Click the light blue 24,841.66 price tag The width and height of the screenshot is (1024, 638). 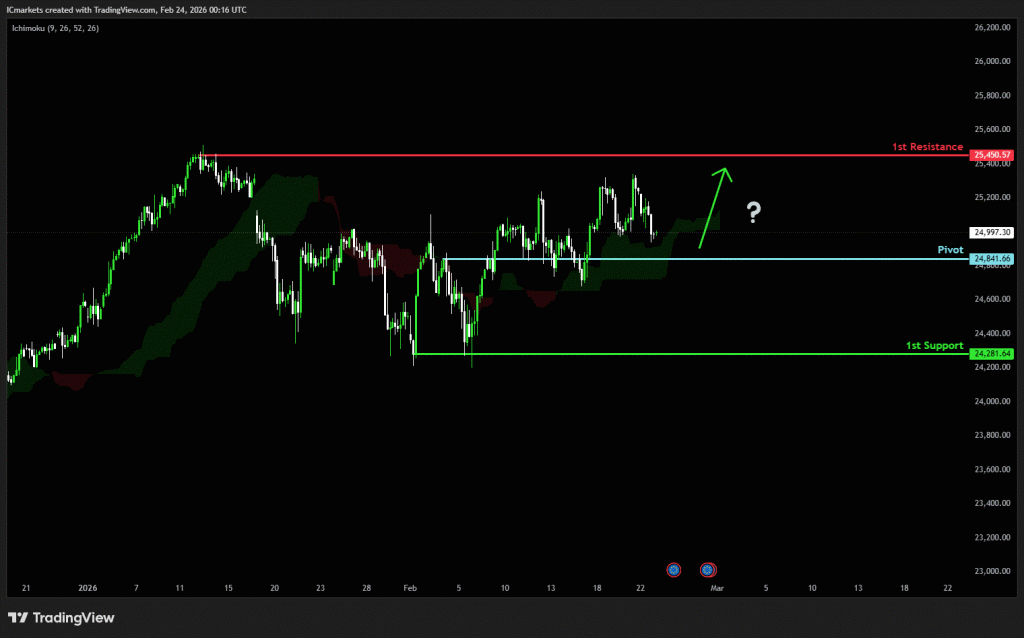tap(992, 259)
